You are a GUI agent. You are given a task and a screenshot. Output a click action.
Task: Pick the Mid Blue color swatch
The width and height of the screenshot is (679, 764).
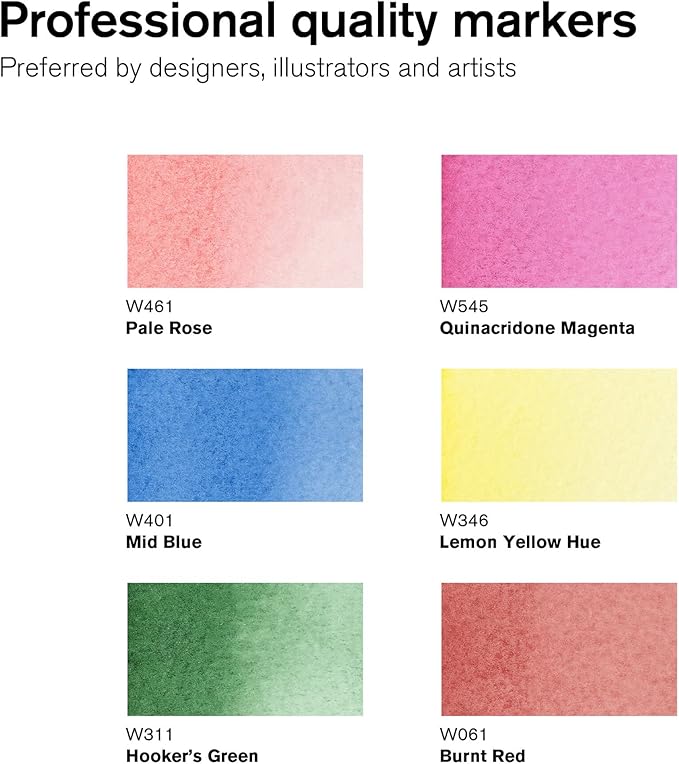245,435
